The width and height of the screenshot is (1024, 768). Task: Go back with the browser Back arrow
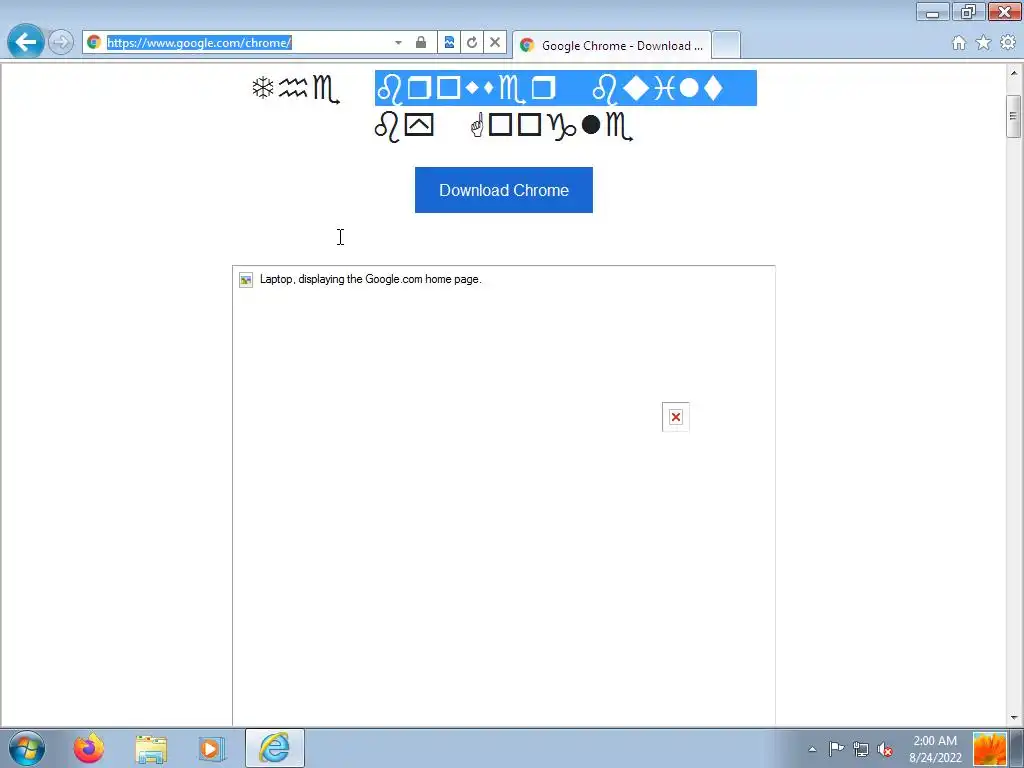(25, 42)
